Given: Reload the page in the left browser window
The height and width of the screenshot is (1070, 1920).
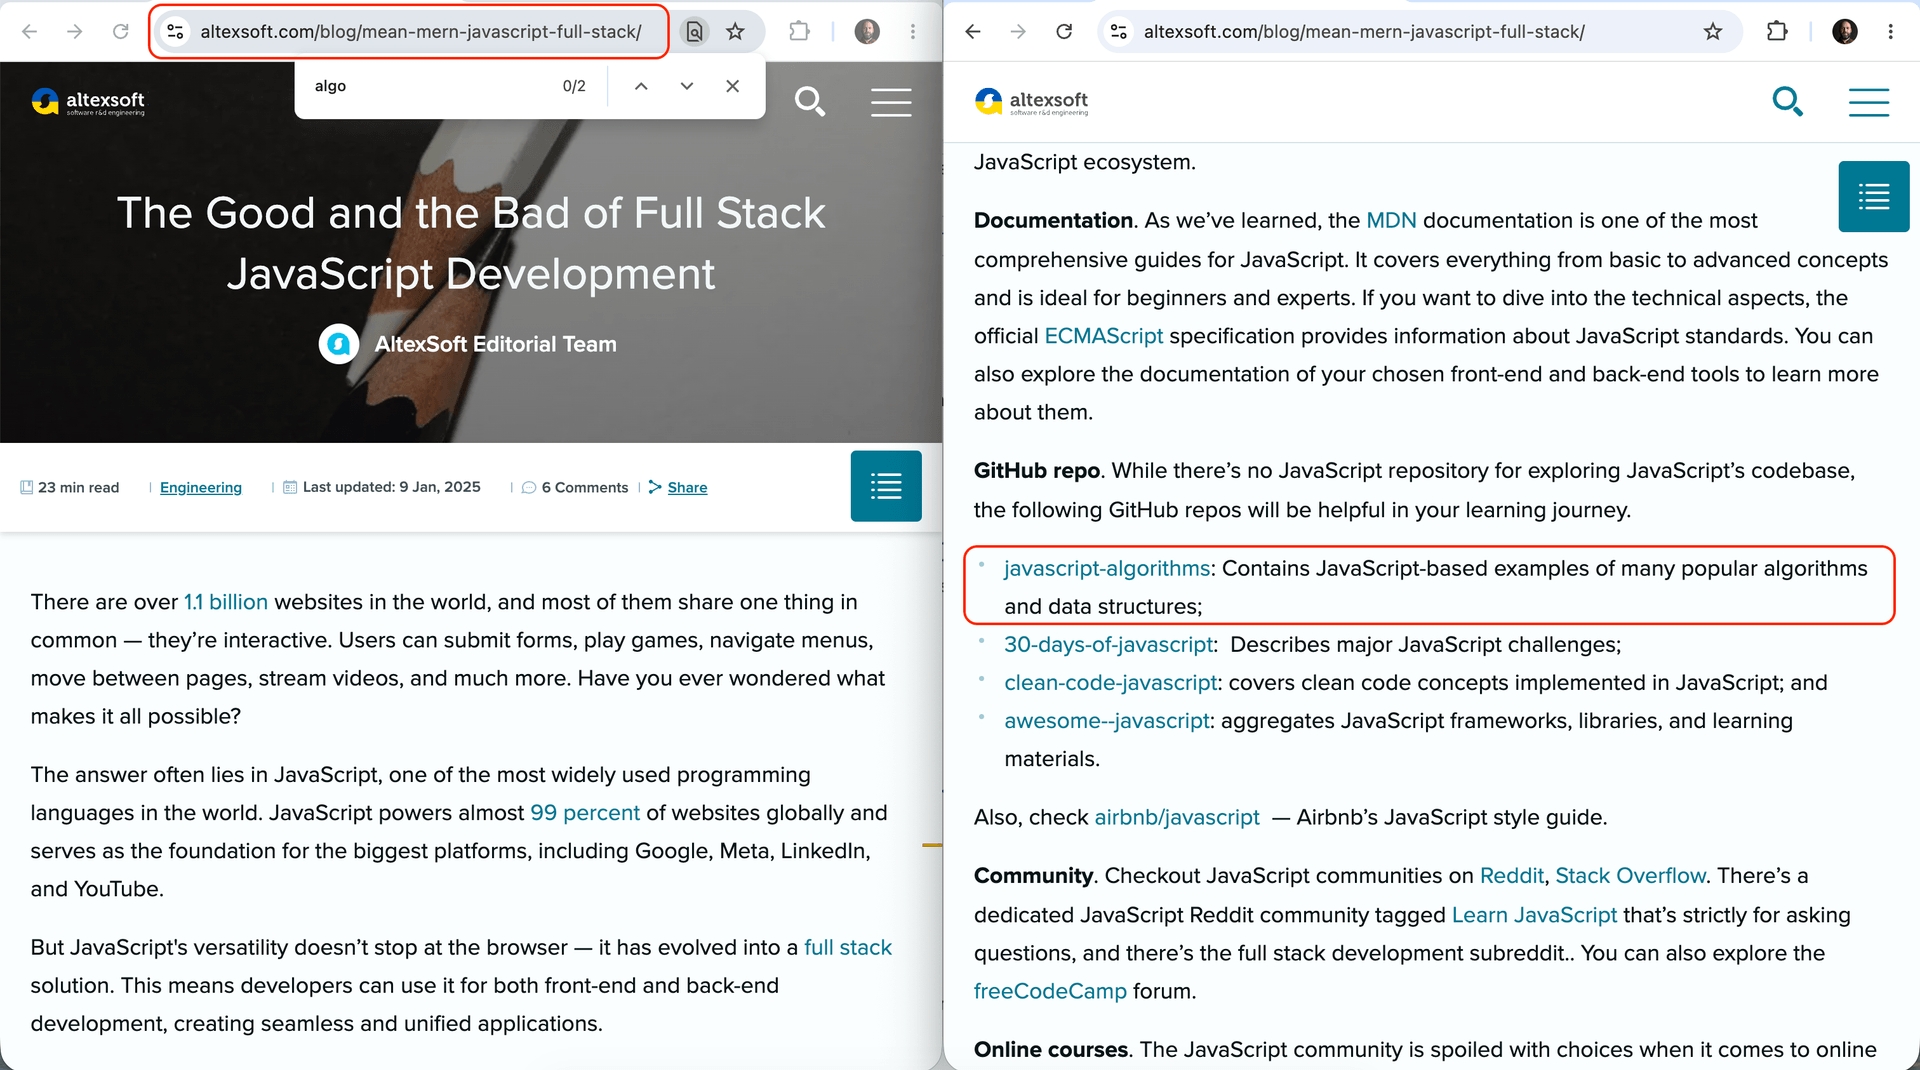Looking at the screenshot, I should tap(121, 32).
